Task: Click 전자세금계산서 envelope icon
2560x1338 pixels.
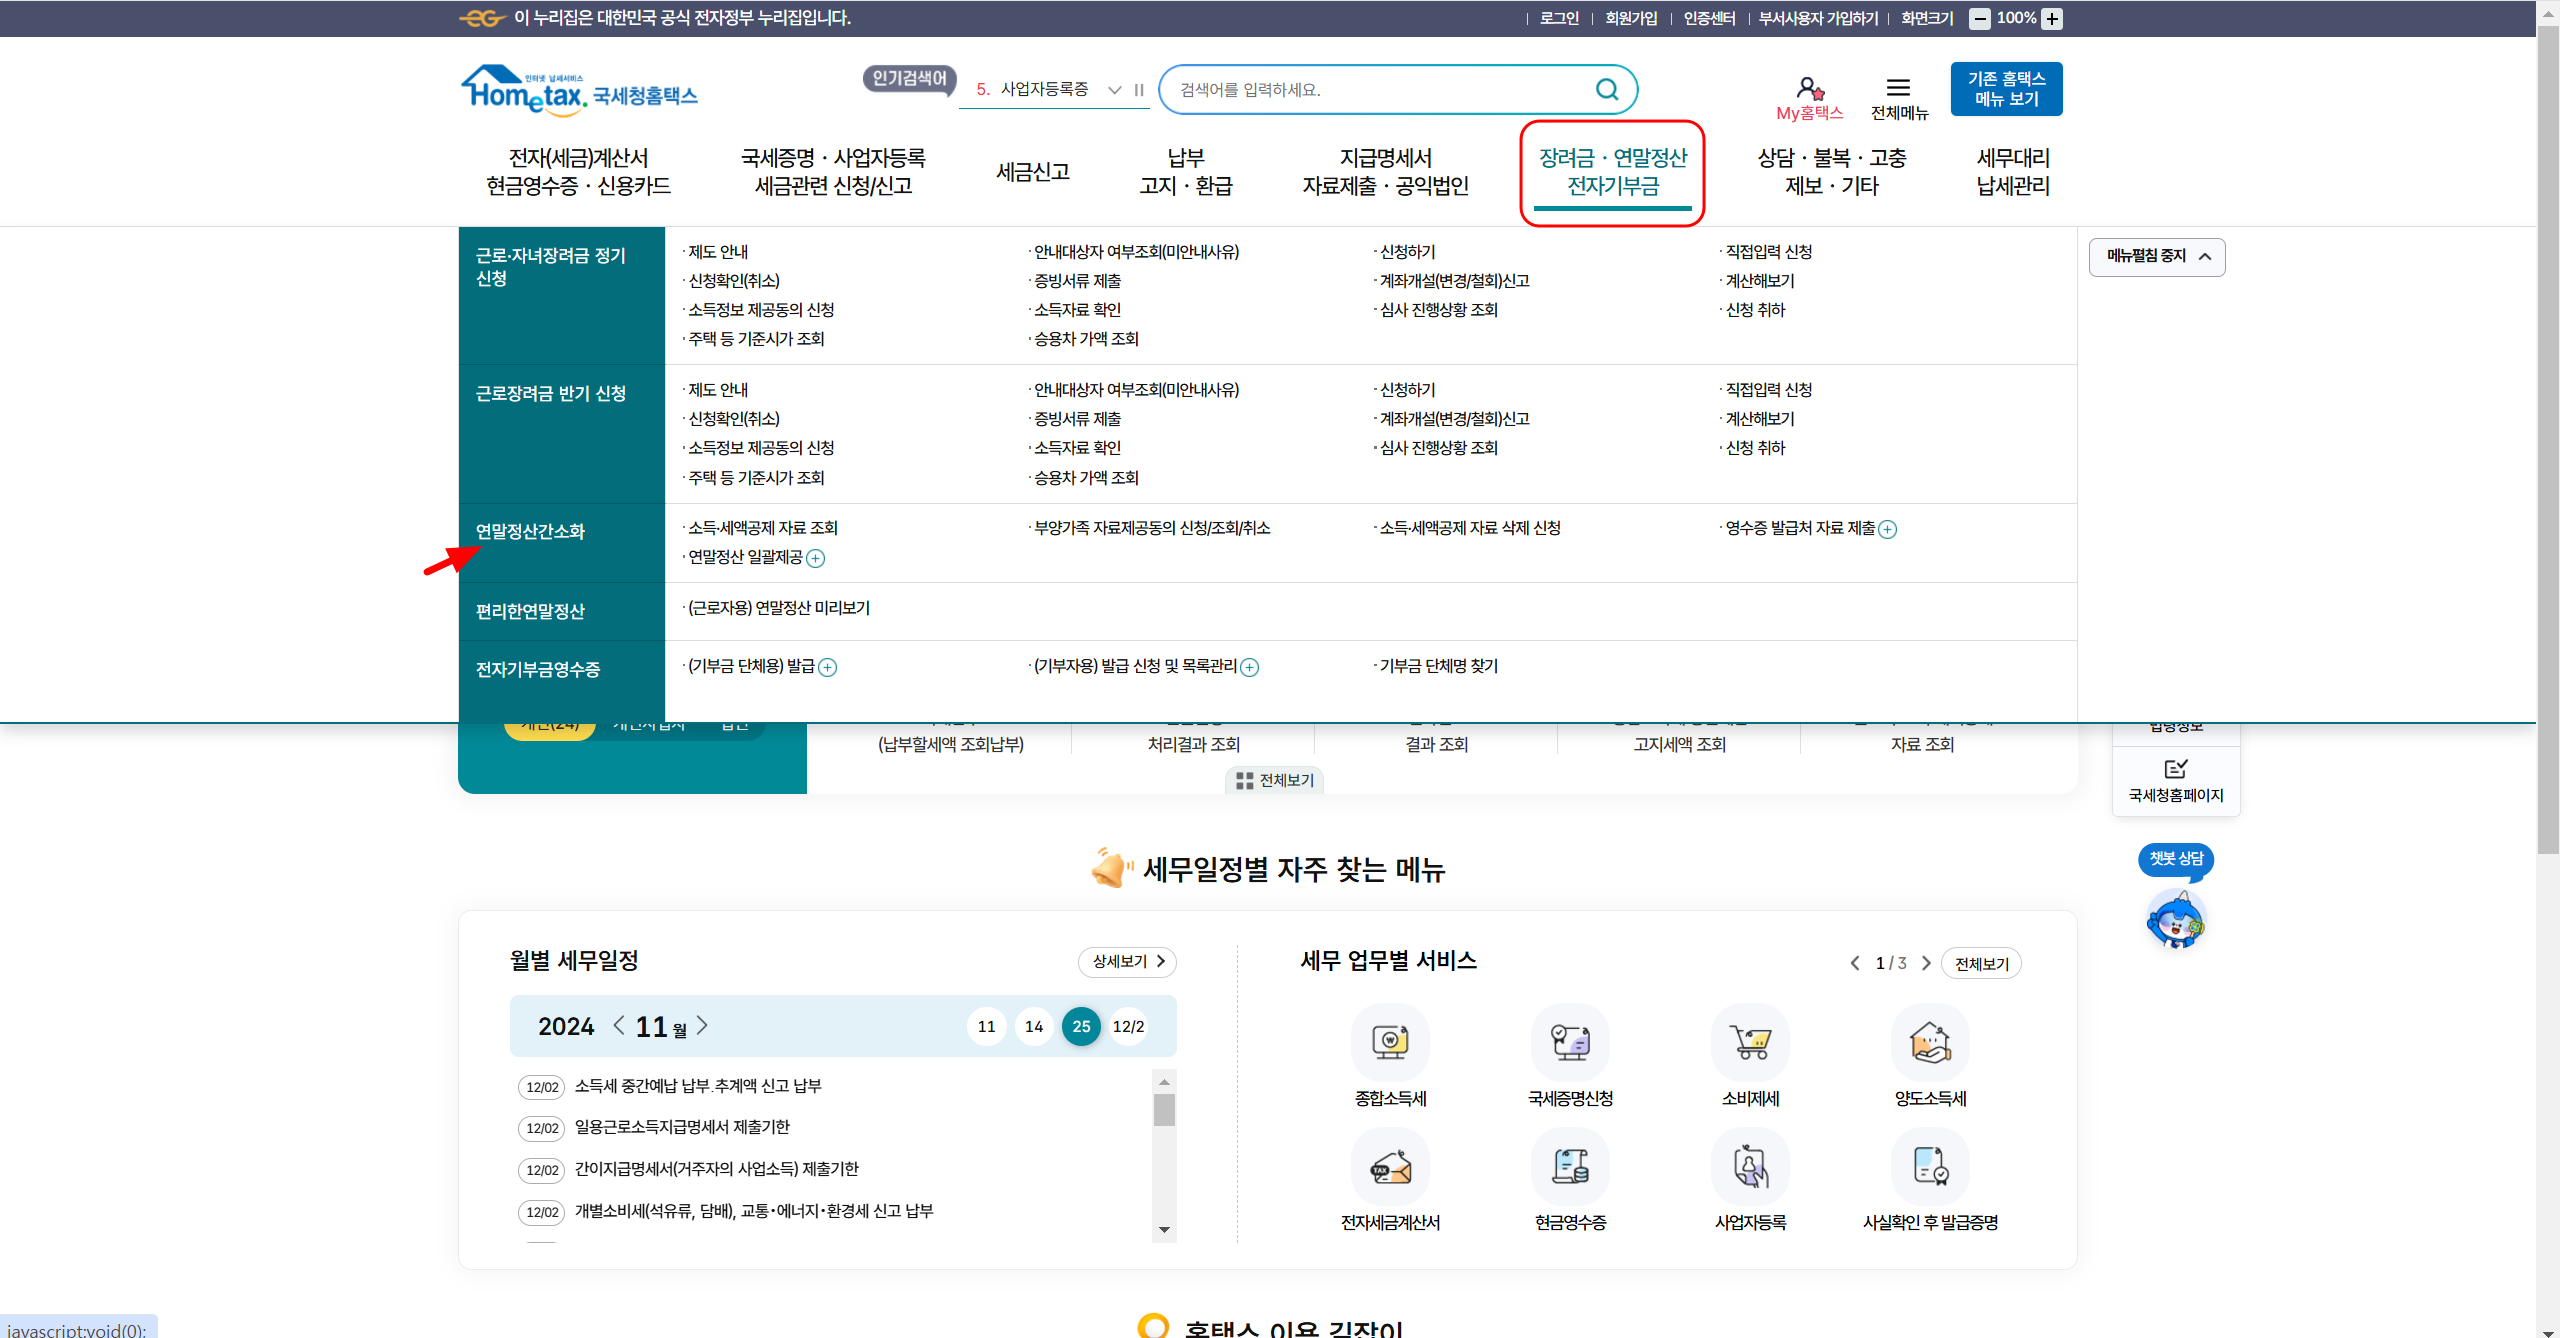Action: tap(1390, 1167)
